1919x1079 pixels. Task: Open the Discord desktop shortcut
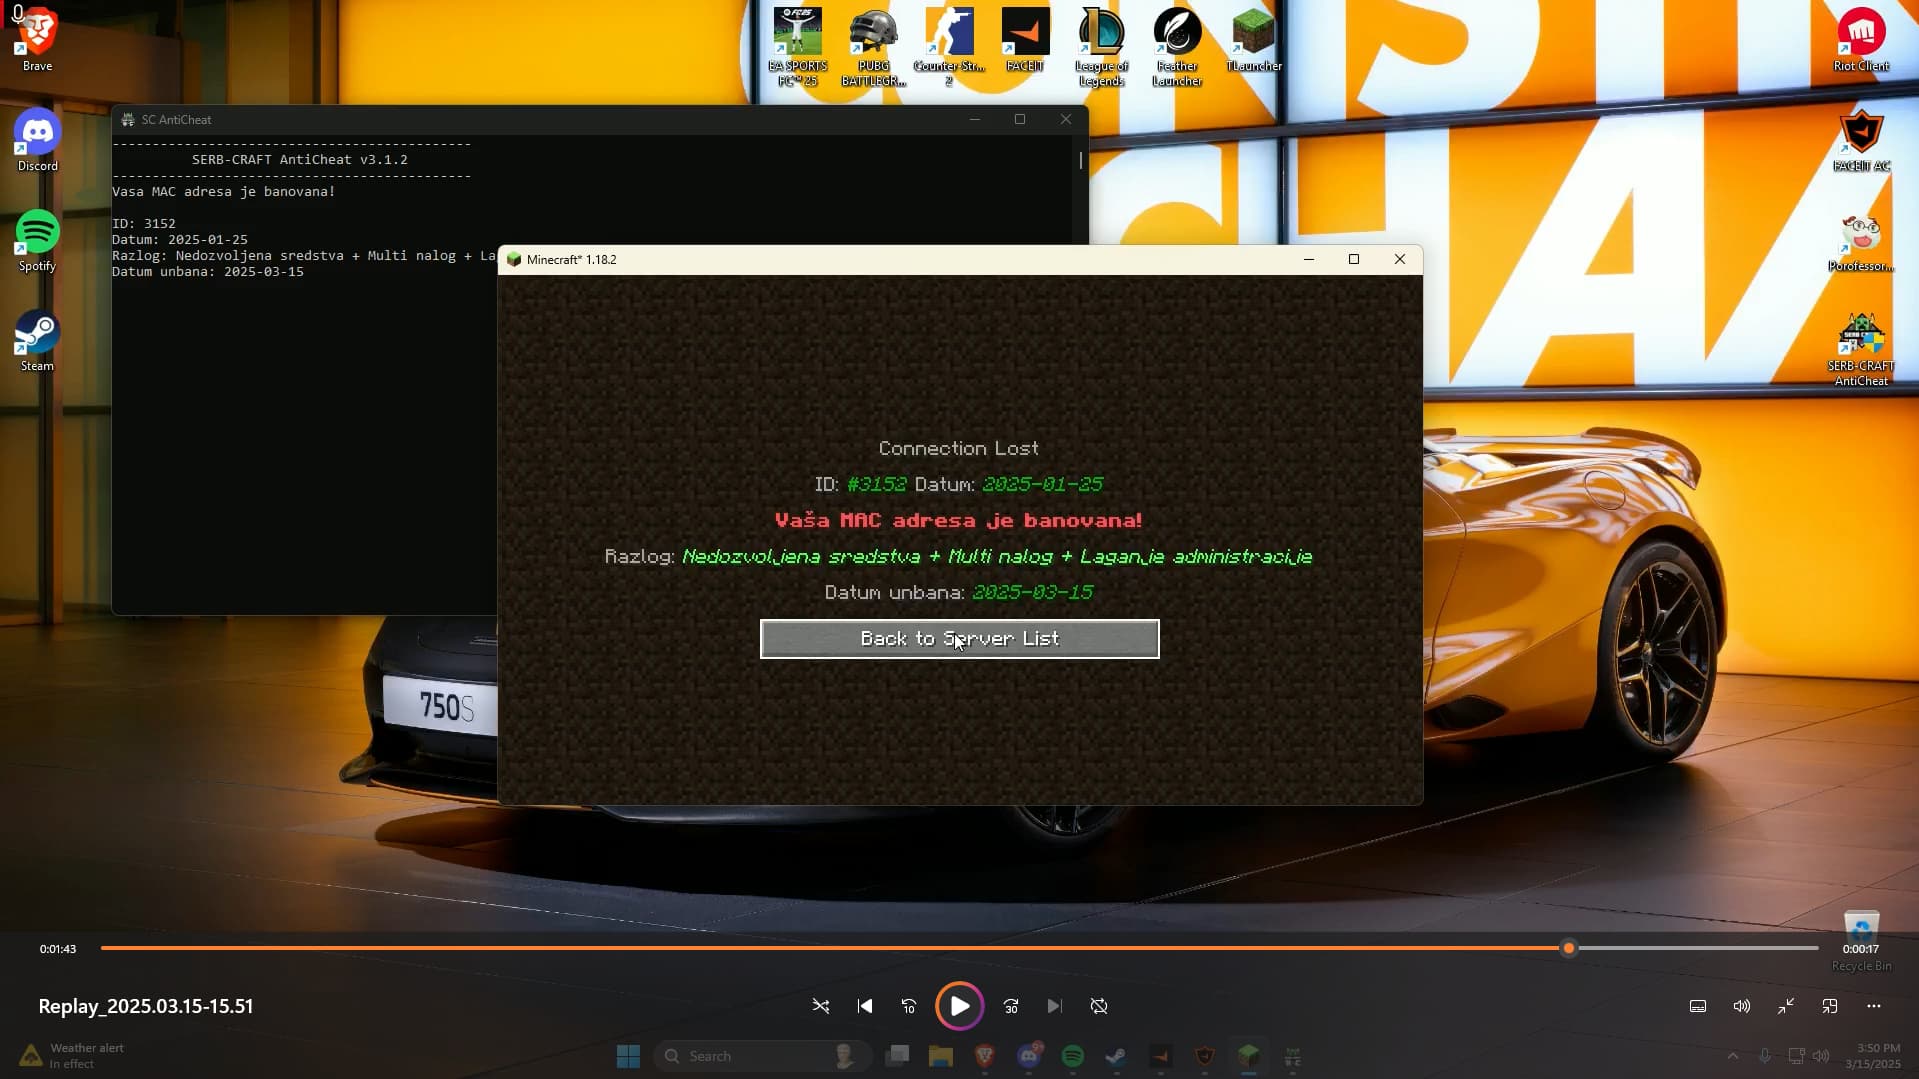coord(37,140)
